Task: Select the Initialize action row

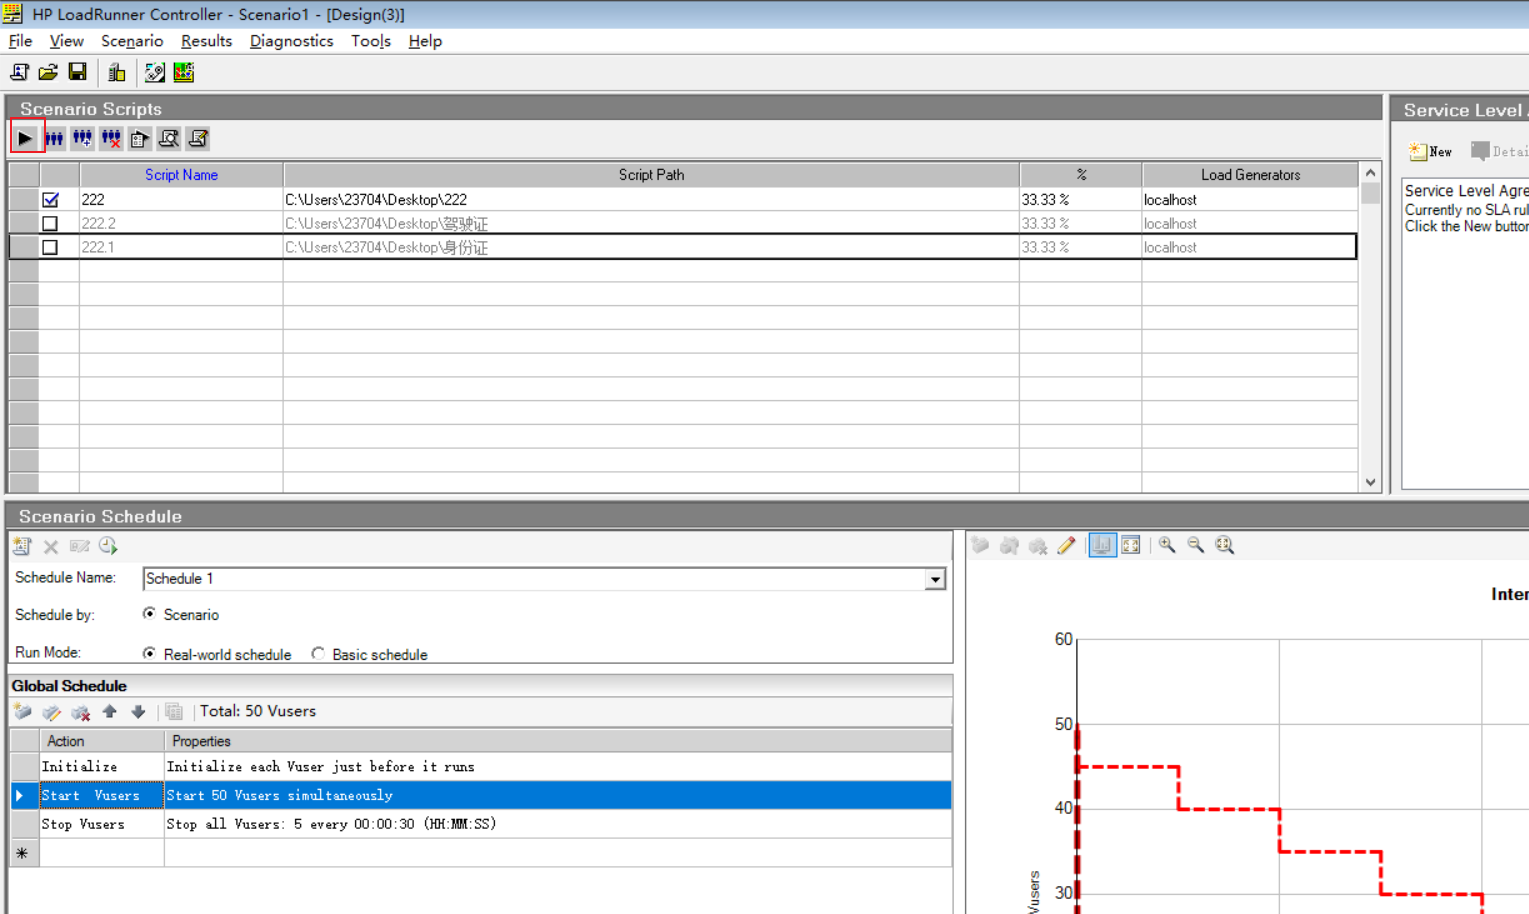Action: point(481,767)
